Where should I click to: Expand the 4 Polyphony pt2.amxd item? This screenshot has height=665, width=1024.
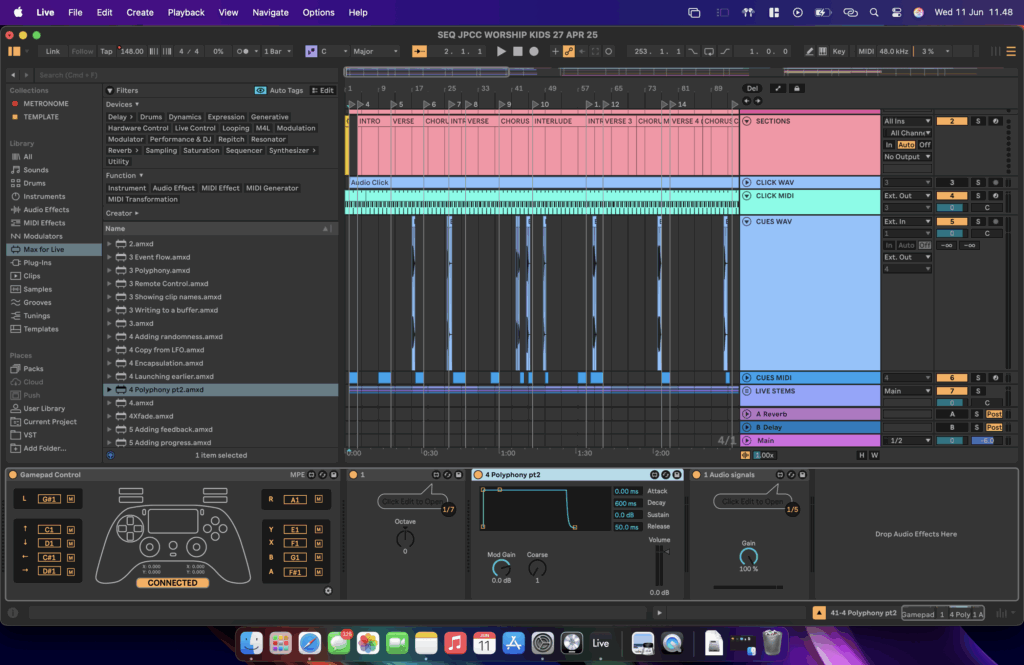click(109, 389)
